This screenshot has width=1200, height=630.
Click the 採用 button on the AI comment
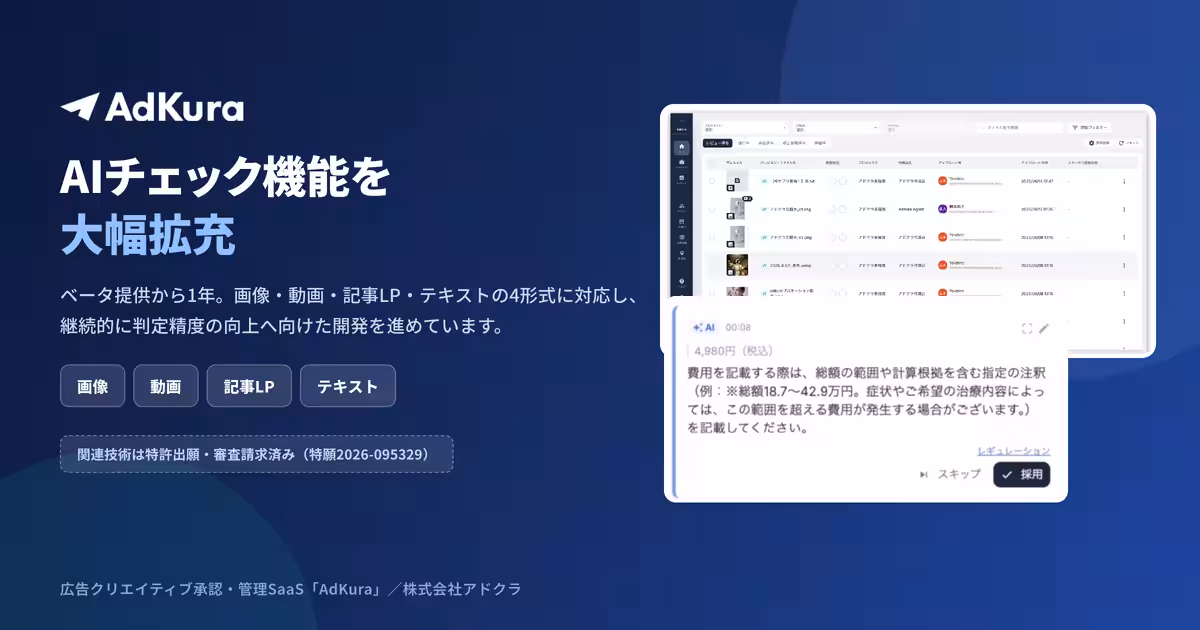(1022, 475)
